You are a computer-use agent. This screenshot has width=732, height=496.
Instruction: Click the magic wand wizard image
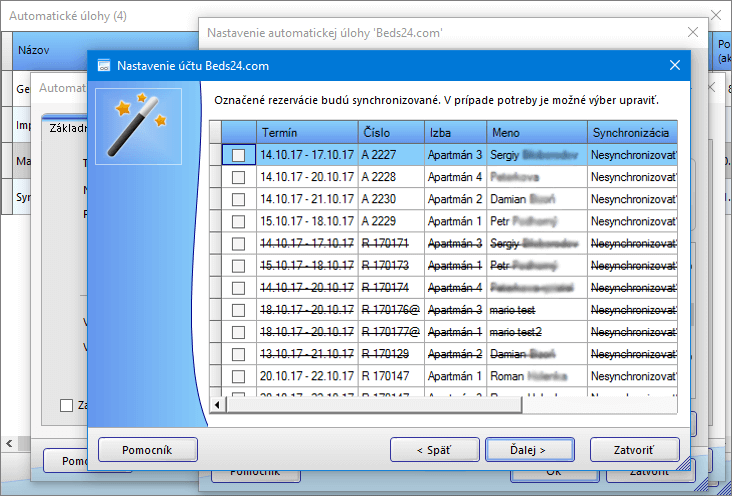138,126
